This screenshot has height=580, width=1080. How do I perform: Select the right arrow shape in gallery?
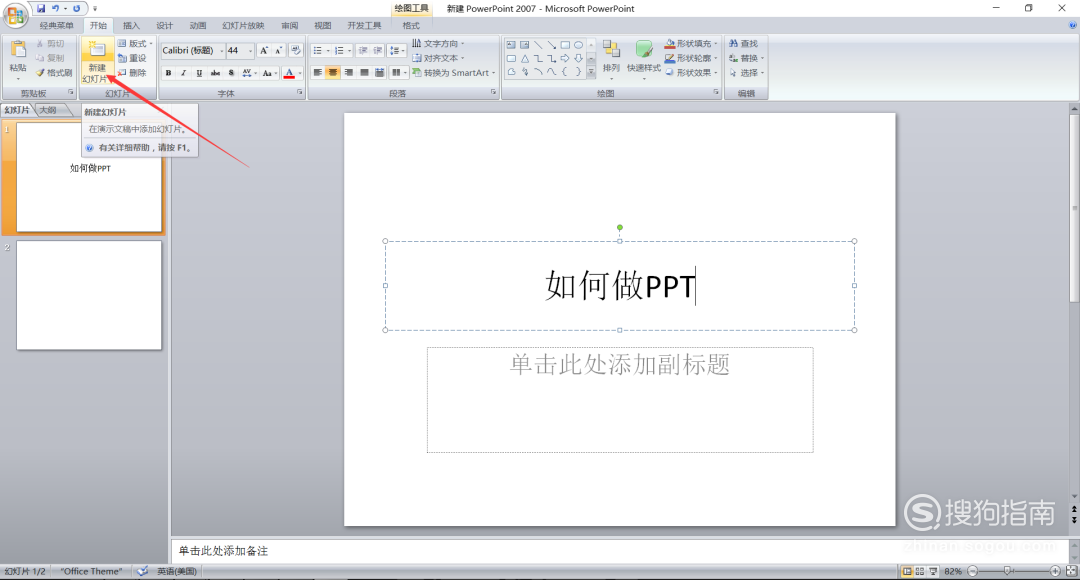click(565, 59)
